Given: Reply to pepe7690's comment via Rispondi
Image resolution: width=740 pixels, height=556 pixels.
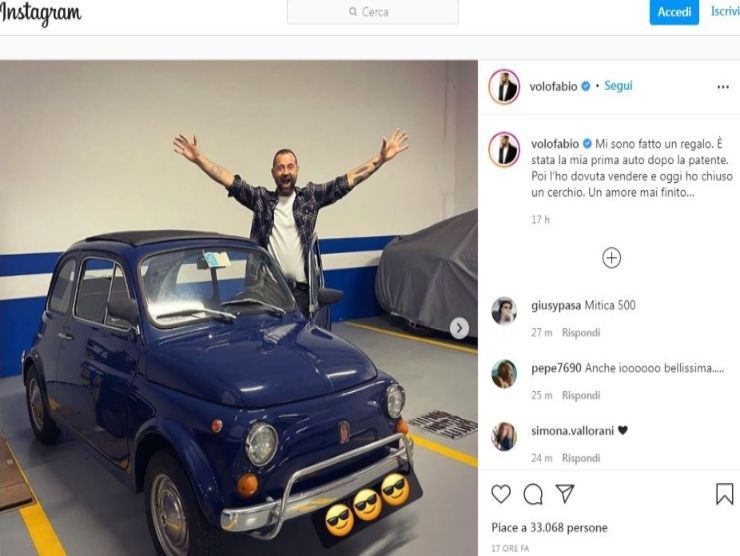Looking at the screenshot, I should pos(580,395).
